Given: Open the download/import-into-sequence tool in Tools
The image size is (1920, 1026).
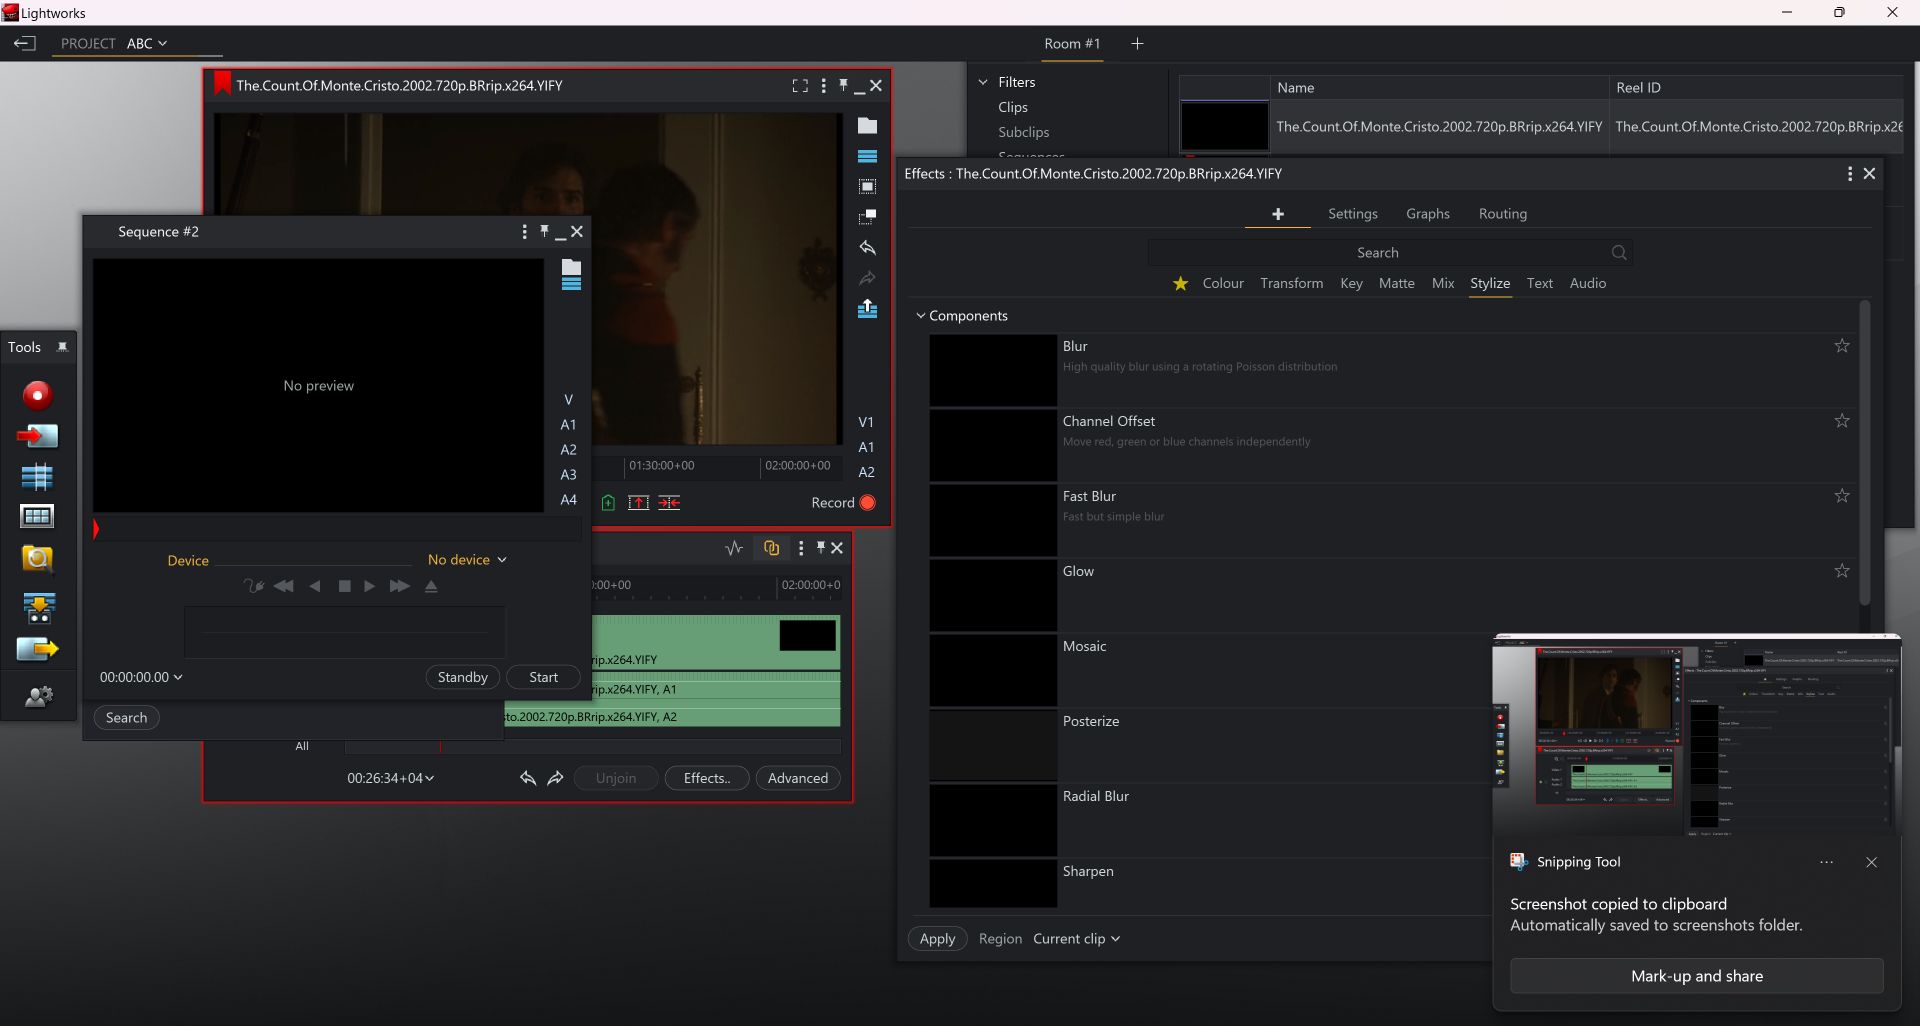Looking at the screenshot, I should (38, 607).
